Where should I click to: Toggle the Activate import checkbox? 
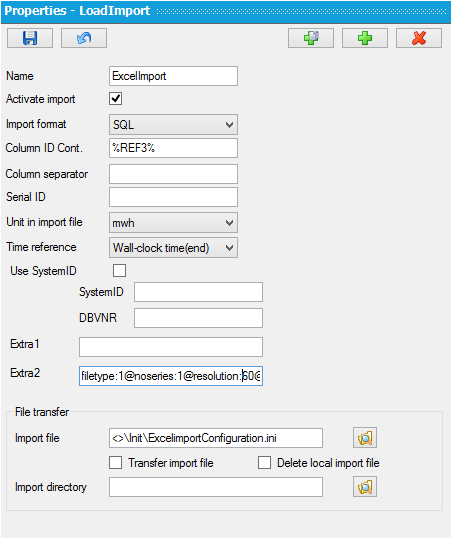[115, 99]
